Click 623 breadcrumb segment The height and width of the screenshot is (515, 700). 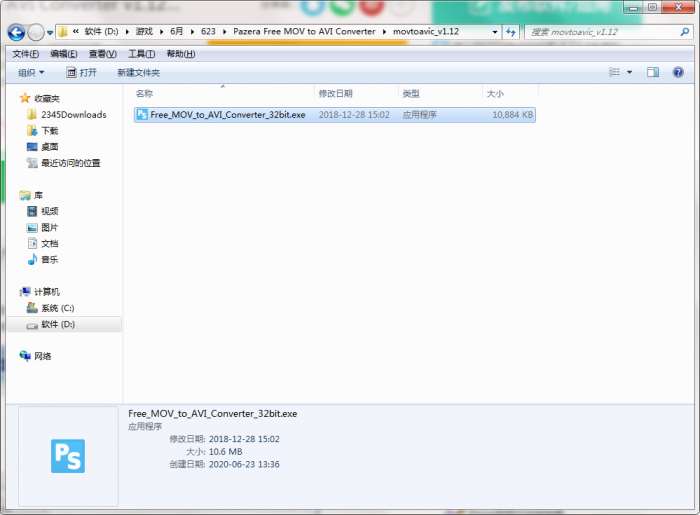pyautogui.click(x=208, y=32)
